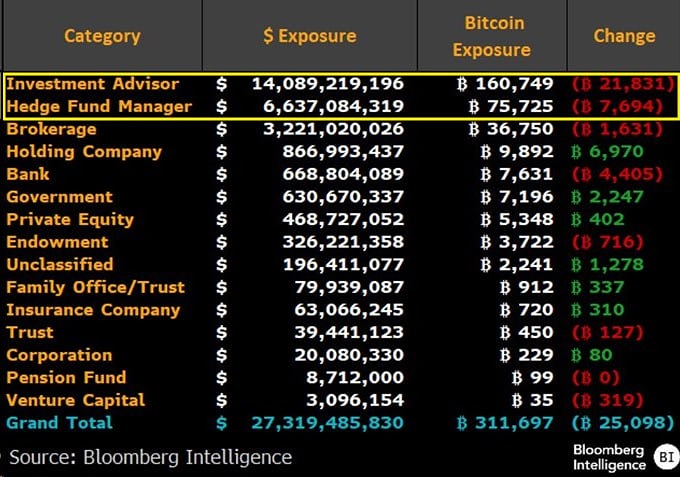The image size is (680, 477).
Task: Select the Hedge Fund Manager row label
Action: point(99,106)
